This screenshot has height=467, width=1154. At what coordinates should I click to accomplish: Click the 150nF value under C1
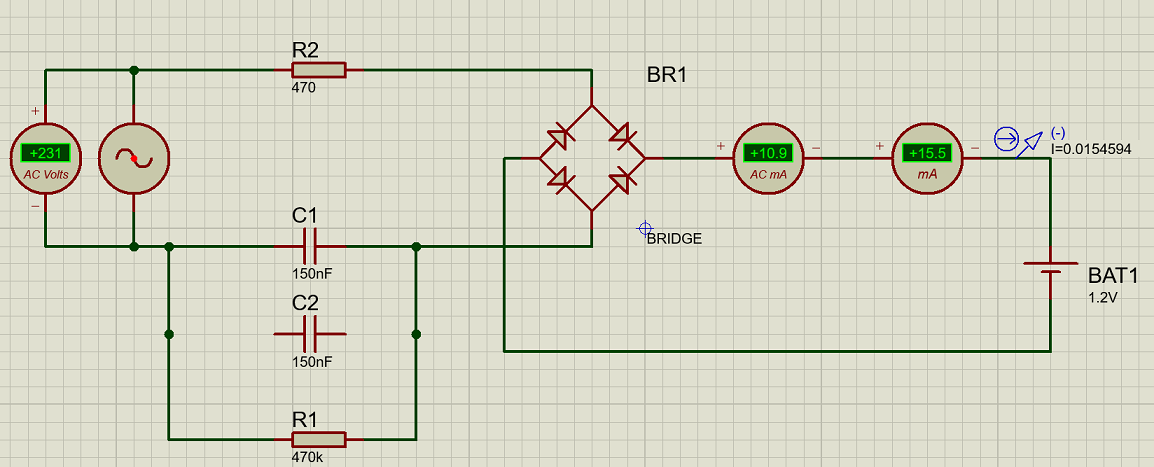pos(312,274)
